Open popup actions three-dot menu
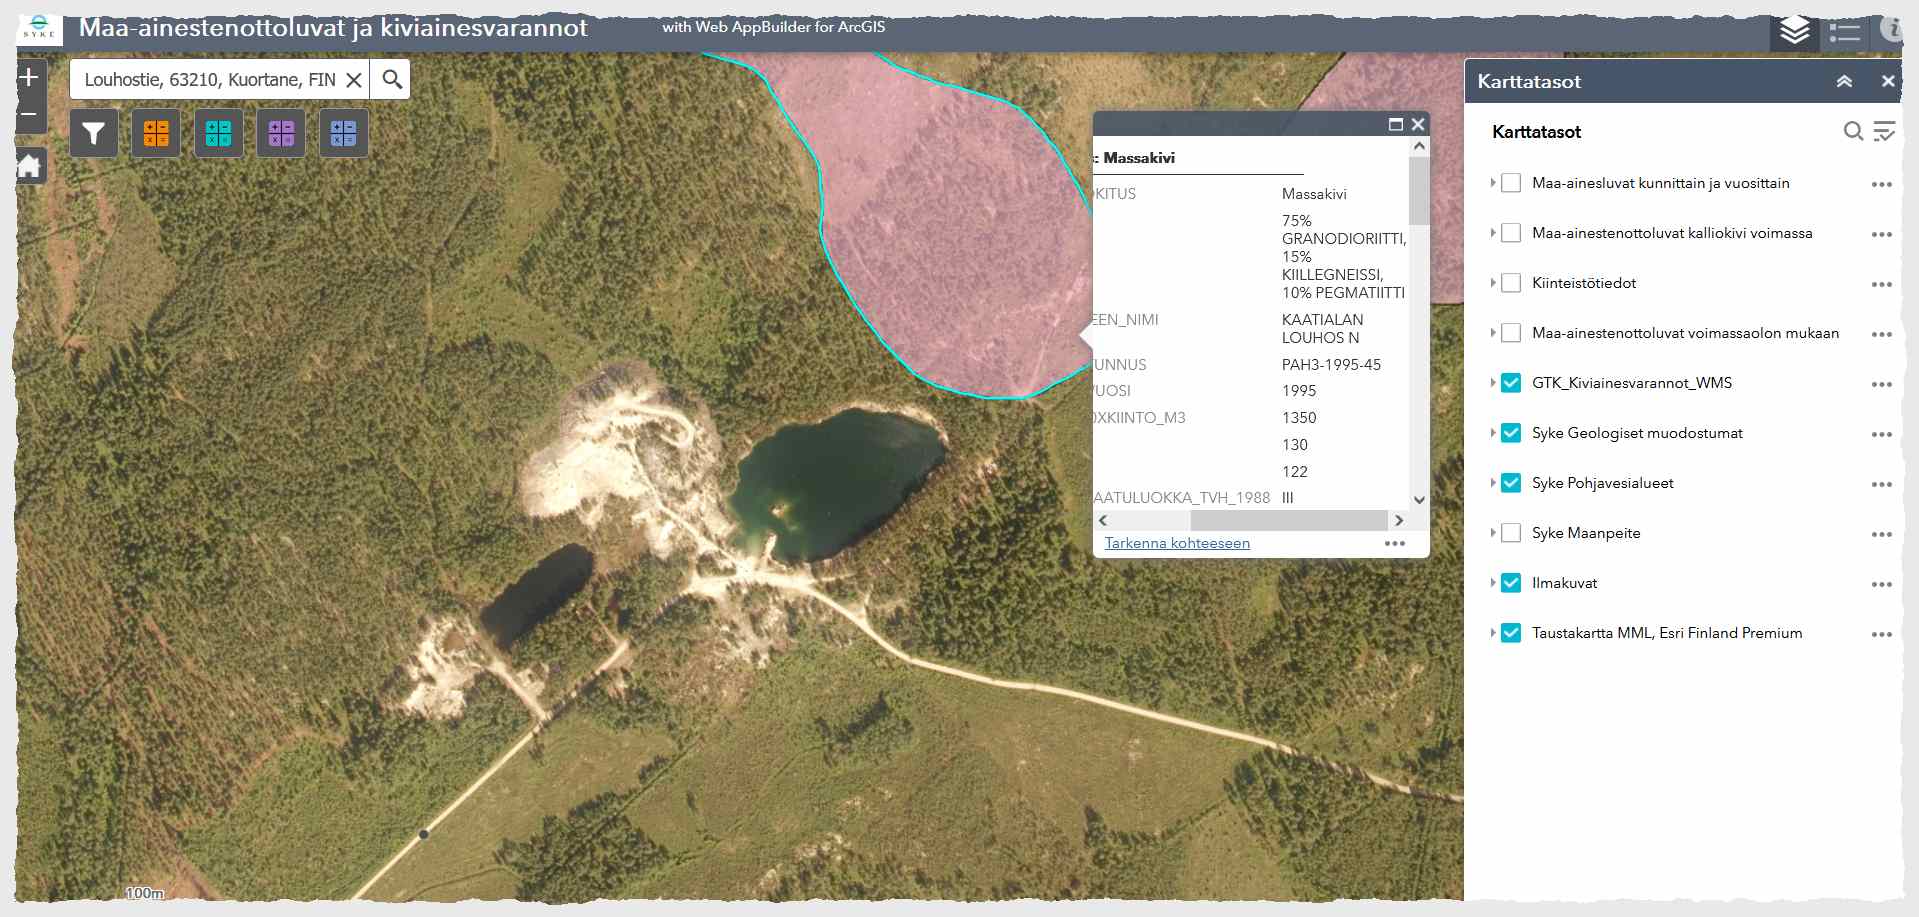Viewport: 1919px width, 917px height. (x=1394, y=543)
